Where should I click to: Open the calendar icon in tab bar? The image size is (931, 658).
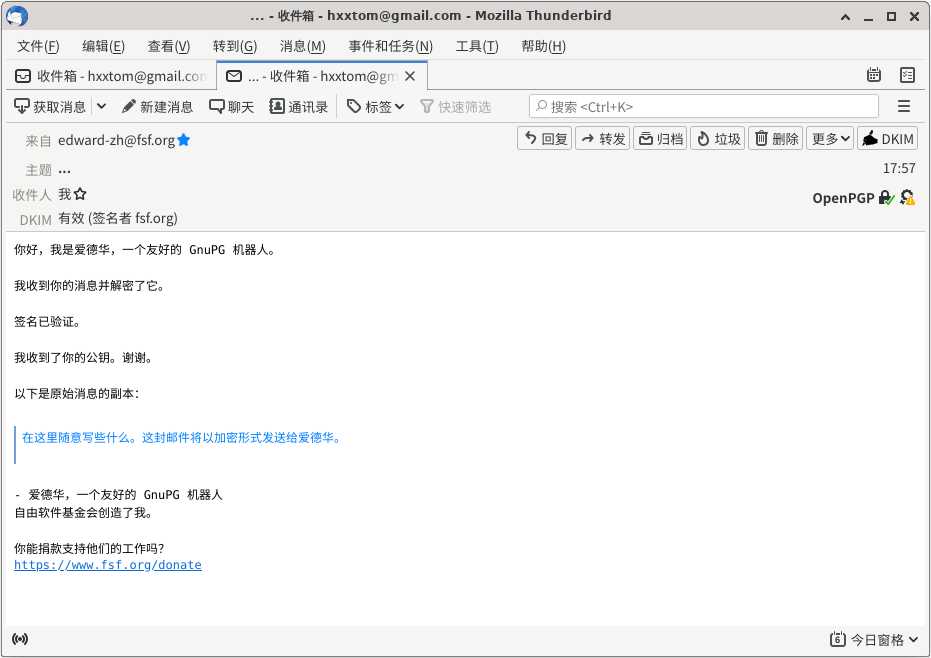tap(873, 75)
